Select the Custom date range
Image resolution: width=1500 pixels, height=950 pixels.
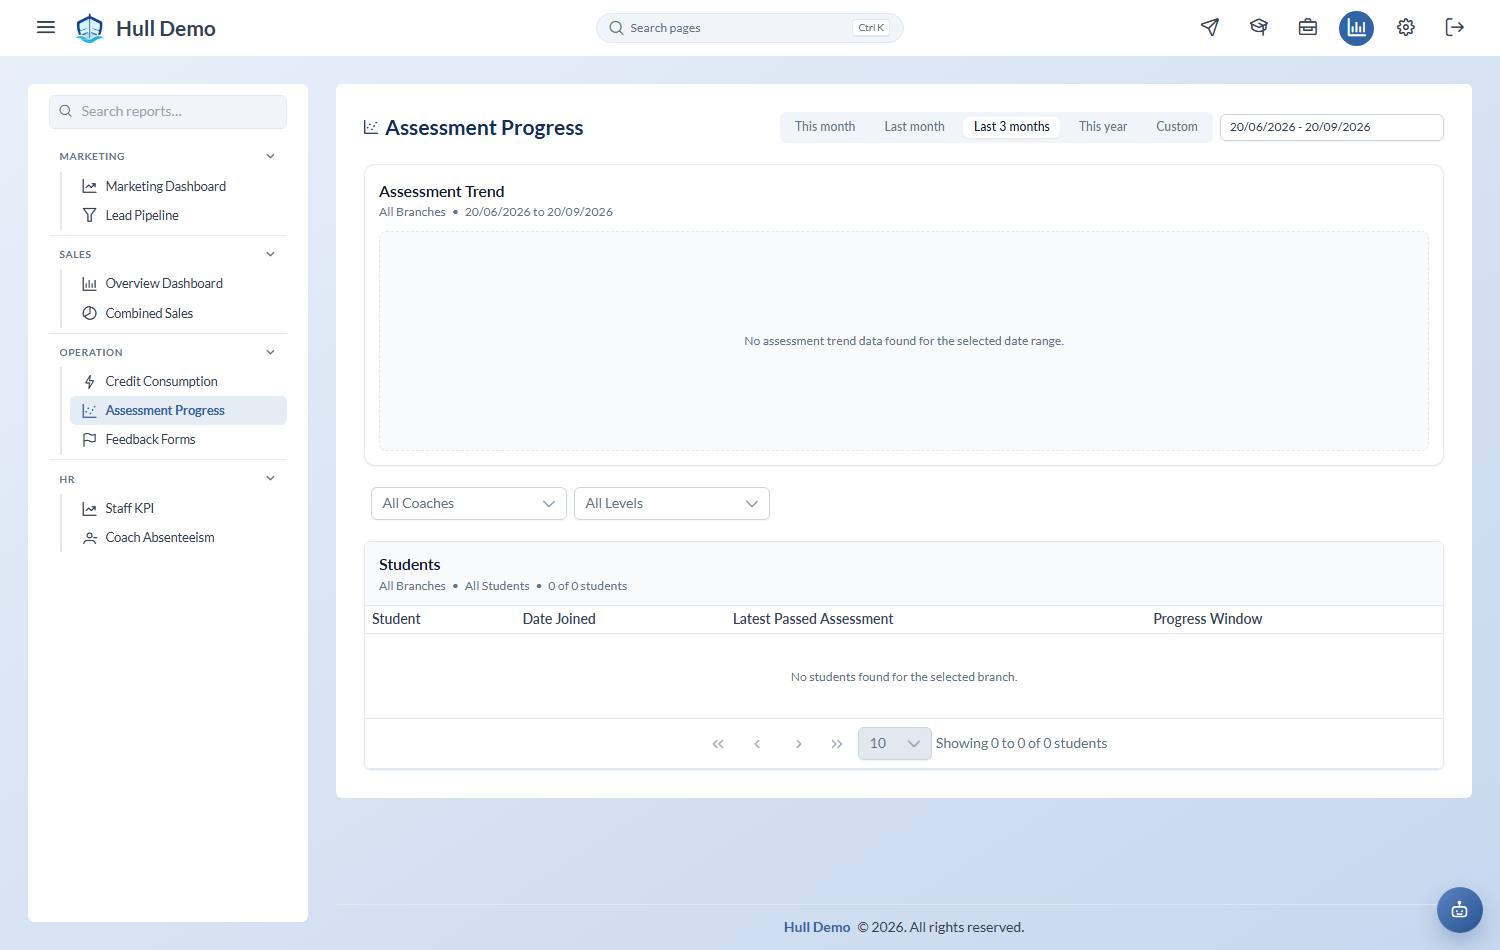(1177, 127)
